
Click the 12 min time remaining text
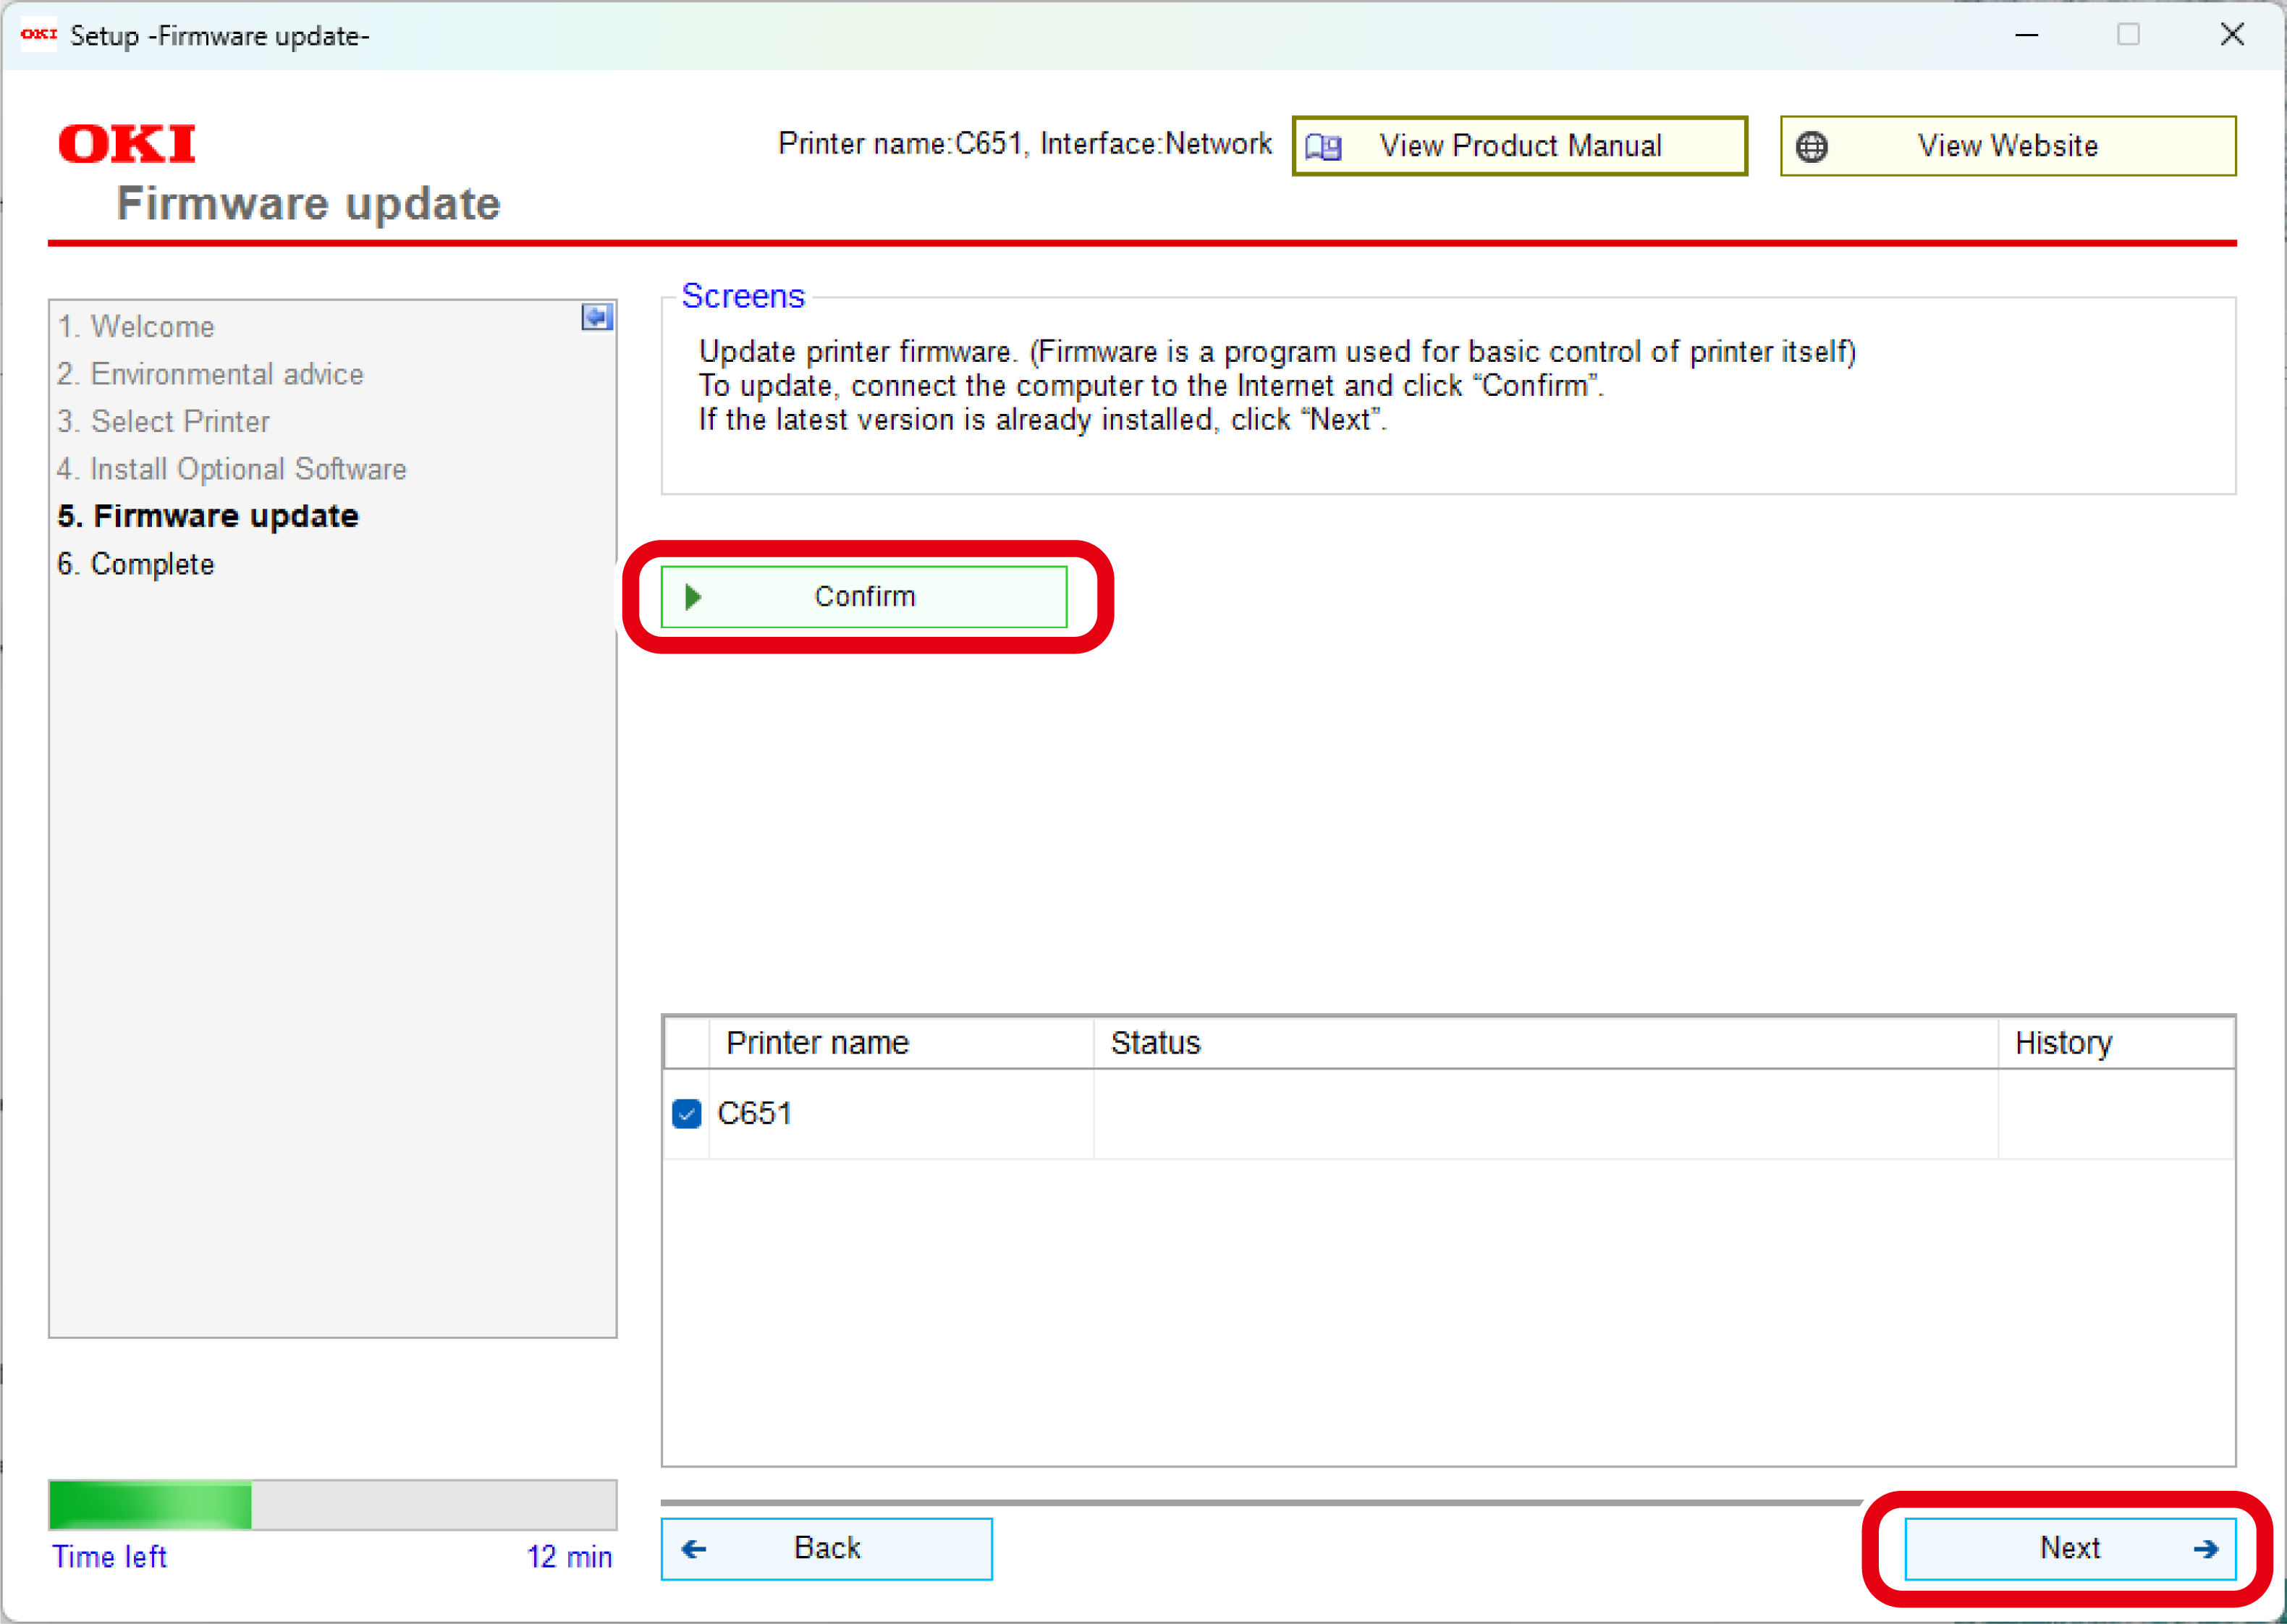coord(569,1557)
